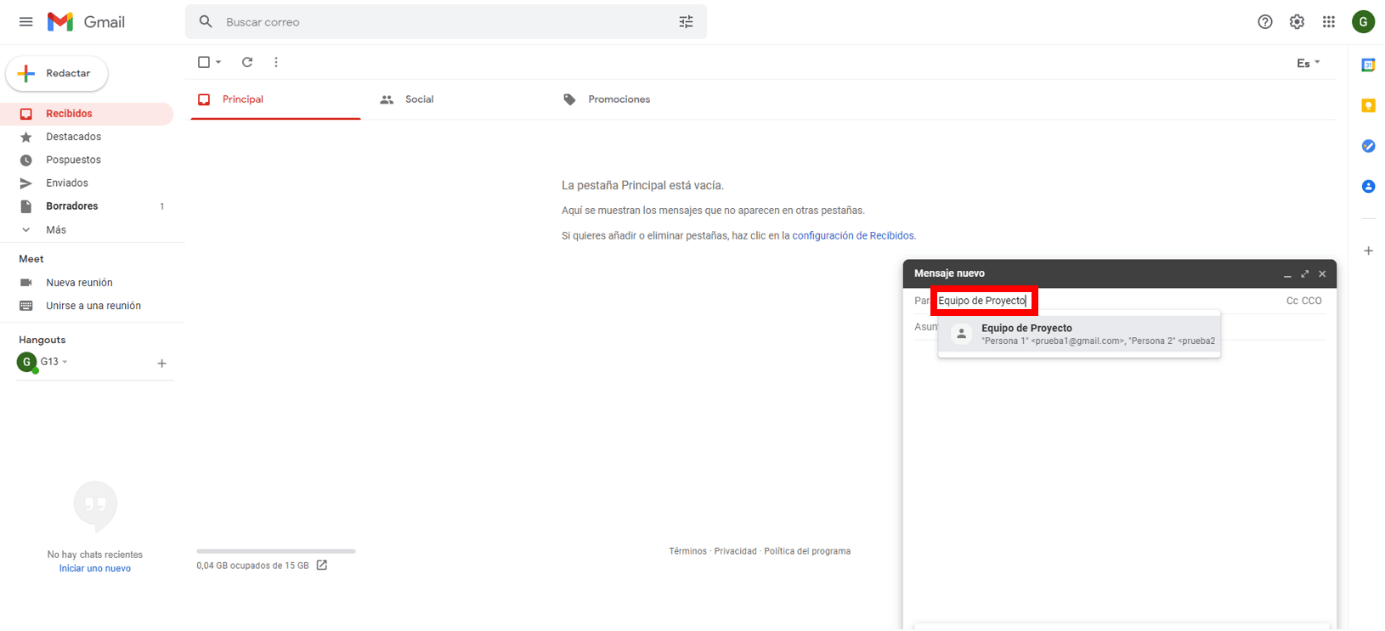The width and height of the screenshot is (1385, 631).
Task: Select the Equipo de Proyecto contact suggestion
Action: point(1079,334)
